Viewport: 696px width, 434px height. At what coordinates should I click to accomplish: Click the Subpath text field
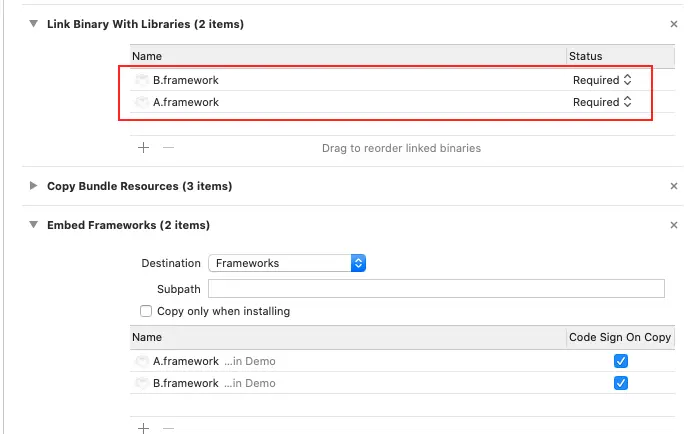point(436,288)
